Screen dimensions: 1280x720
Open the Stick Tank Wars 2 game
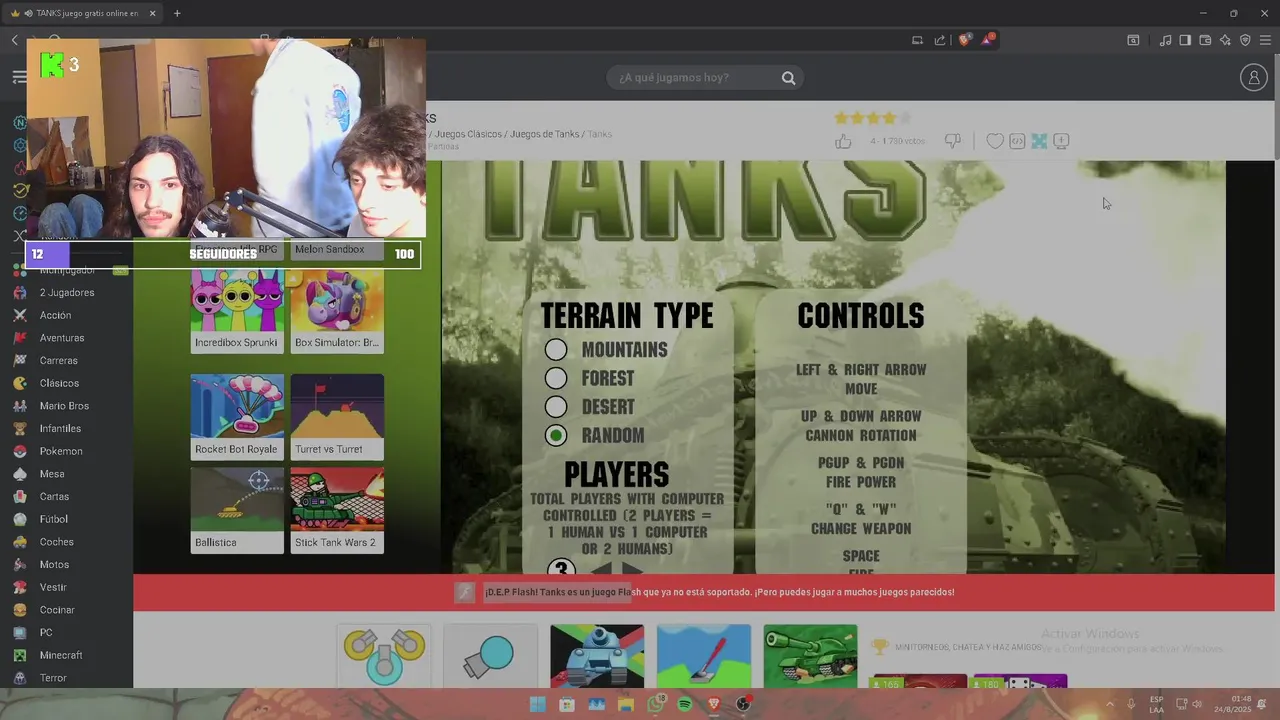(337, 510)
